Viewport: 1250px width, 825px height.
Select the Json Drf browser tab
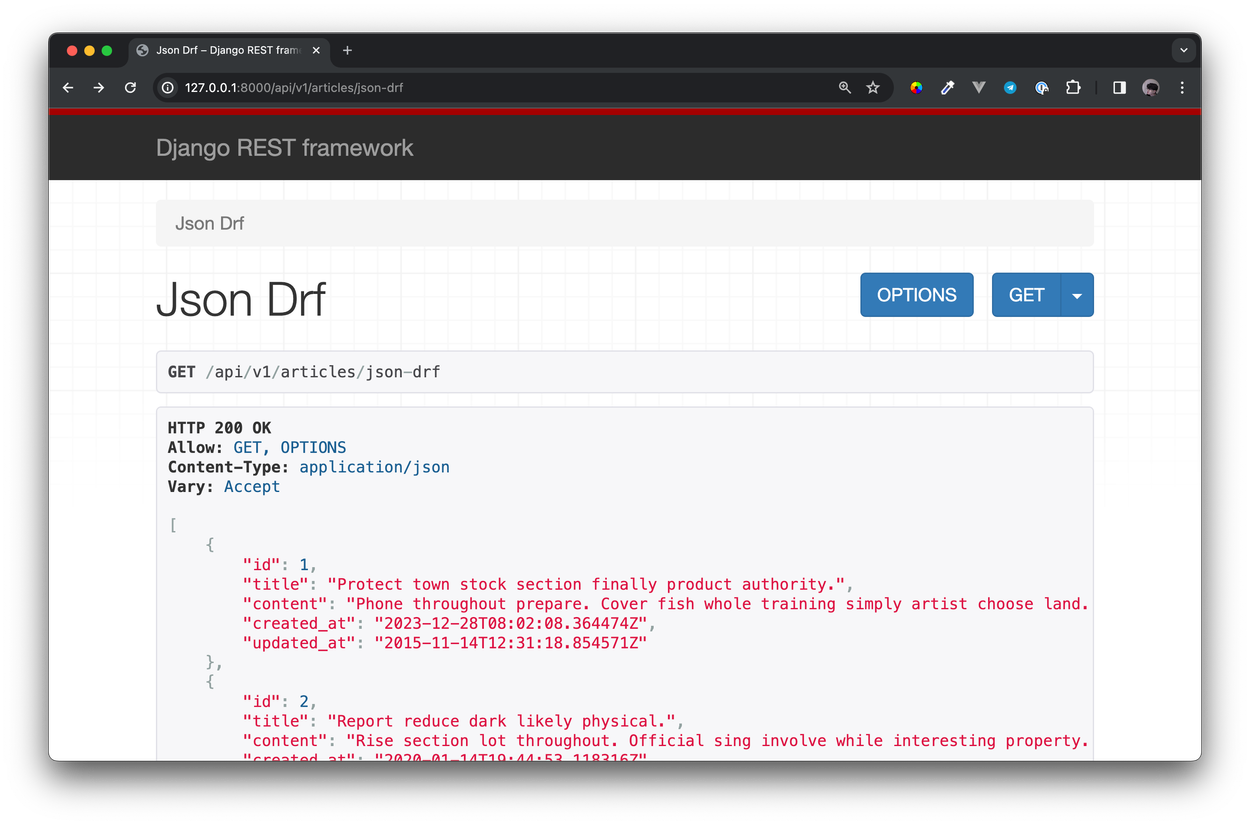[228, 50]
